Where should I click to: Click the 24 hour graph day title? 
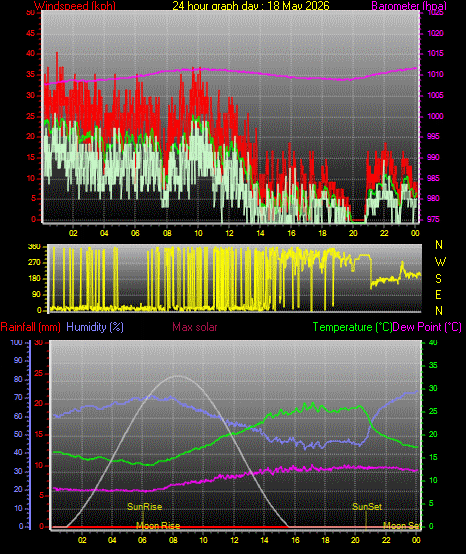point(251,6)
